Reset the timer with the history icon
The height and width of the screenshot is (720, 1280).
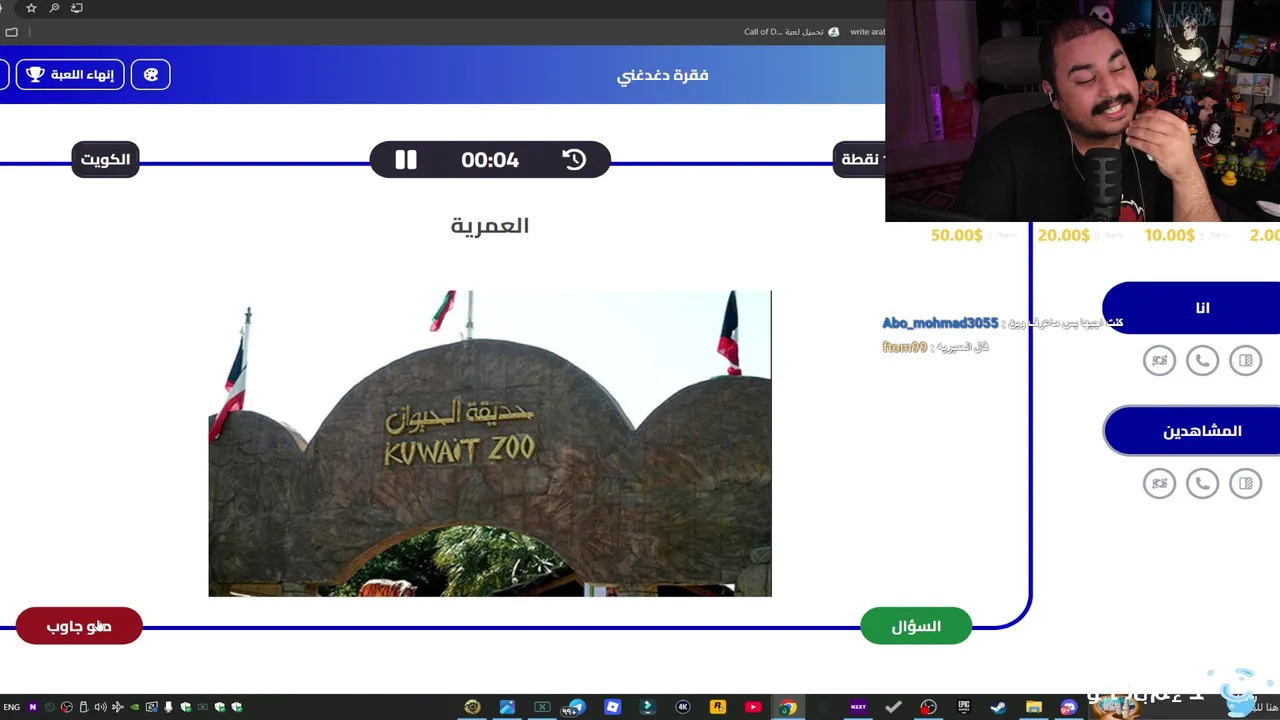click(574, 160)
